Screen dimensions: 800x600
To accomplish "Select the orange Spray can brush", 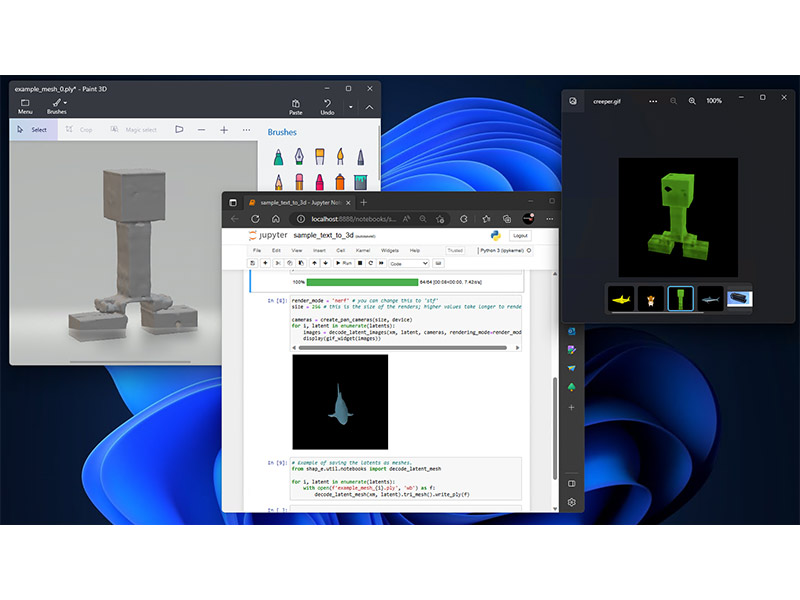I will click(340, 182).
